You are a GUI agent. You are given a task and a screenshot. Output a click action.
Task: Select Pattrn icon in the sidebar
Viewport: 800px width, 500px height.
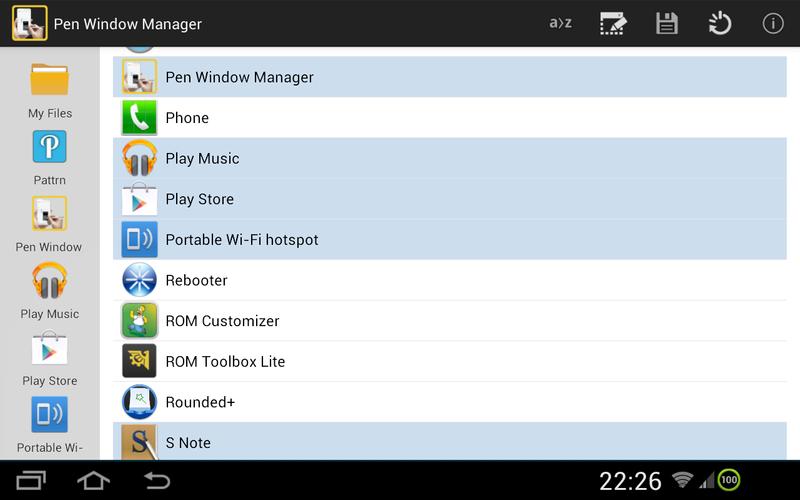point(50,157)
